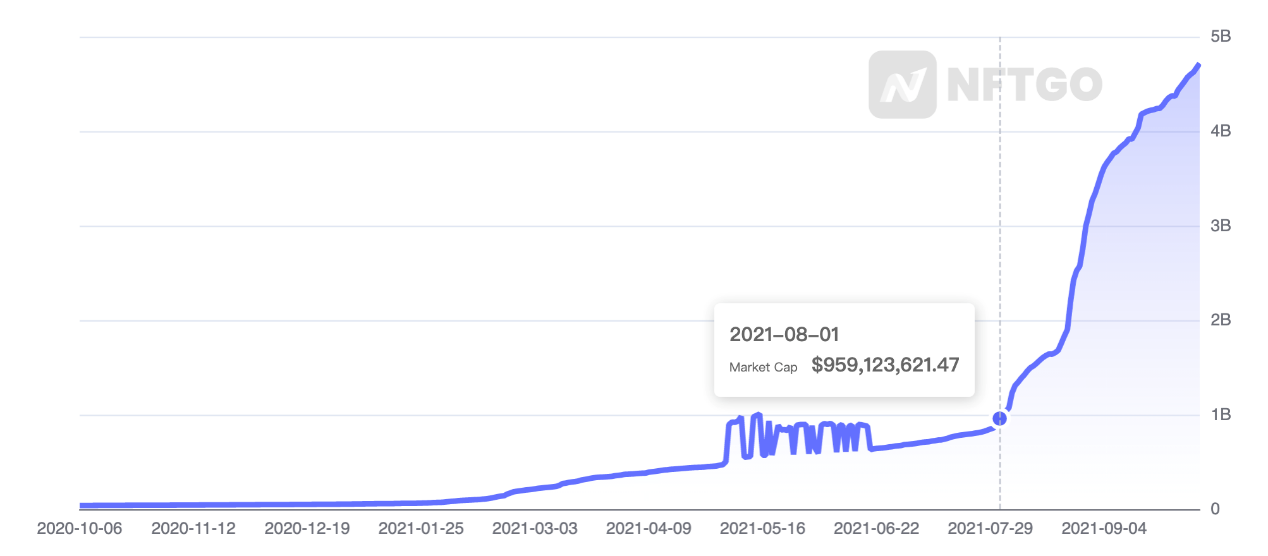Click the 2021-08-01 date in tooltip
The width and height of the screenshot is (1268, 556).
coord(784,335)
